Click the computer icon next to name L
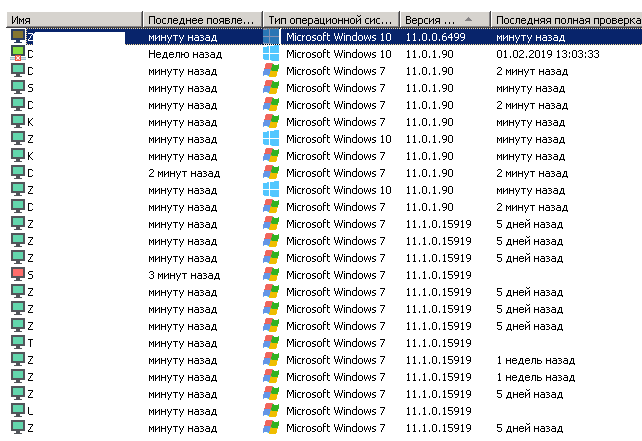The height and width of the screenshot is (441, 642). click(18, 410)
